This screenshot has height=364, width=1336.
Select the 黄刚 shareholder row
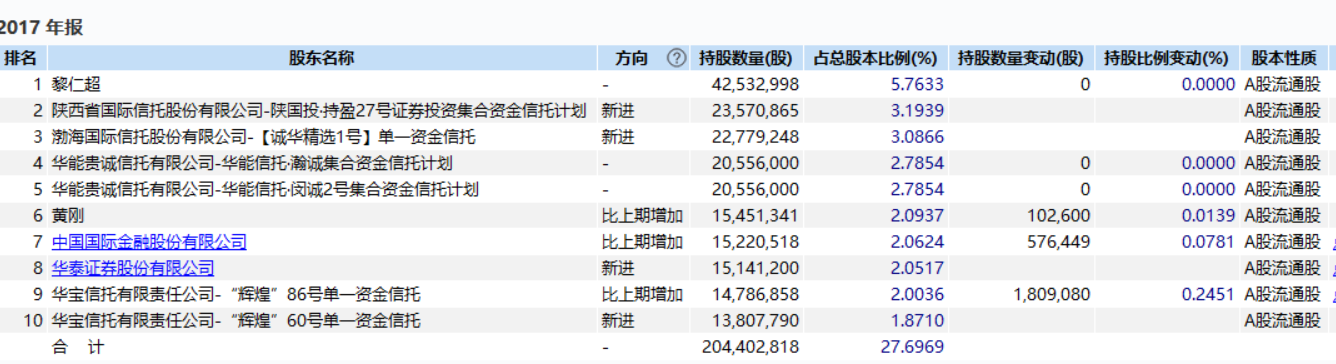(667, 216)
